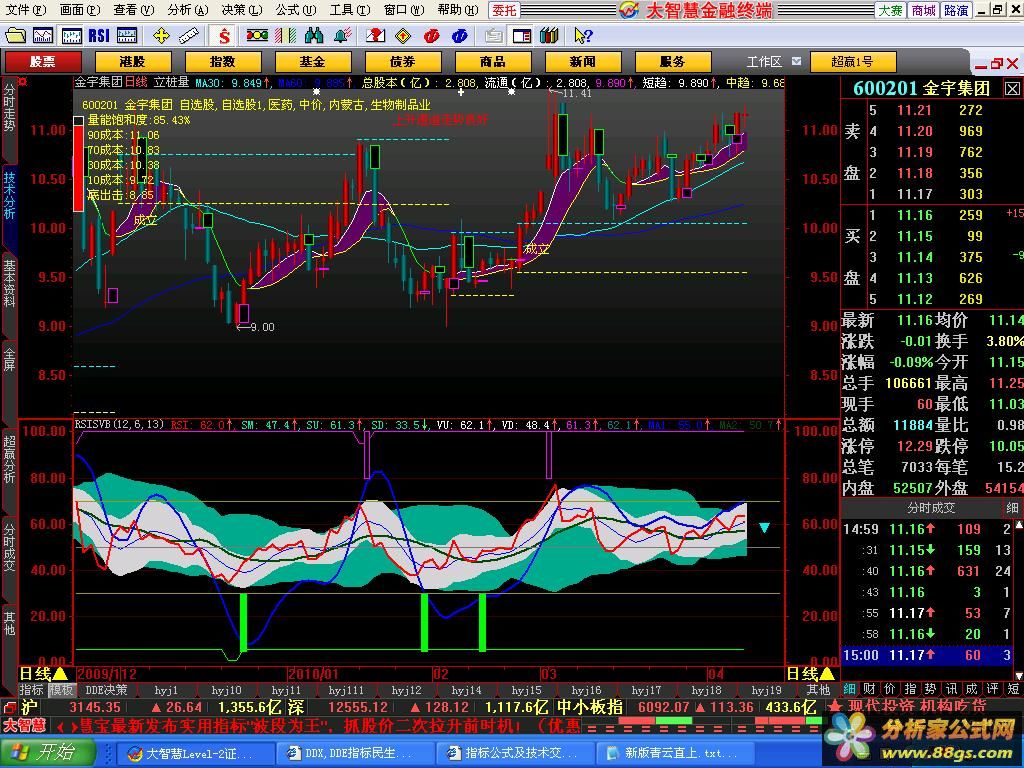Viewport: 1024px width, 768px height.
Task: Select the RSI indicator toolbar icon
Action: 99,35
